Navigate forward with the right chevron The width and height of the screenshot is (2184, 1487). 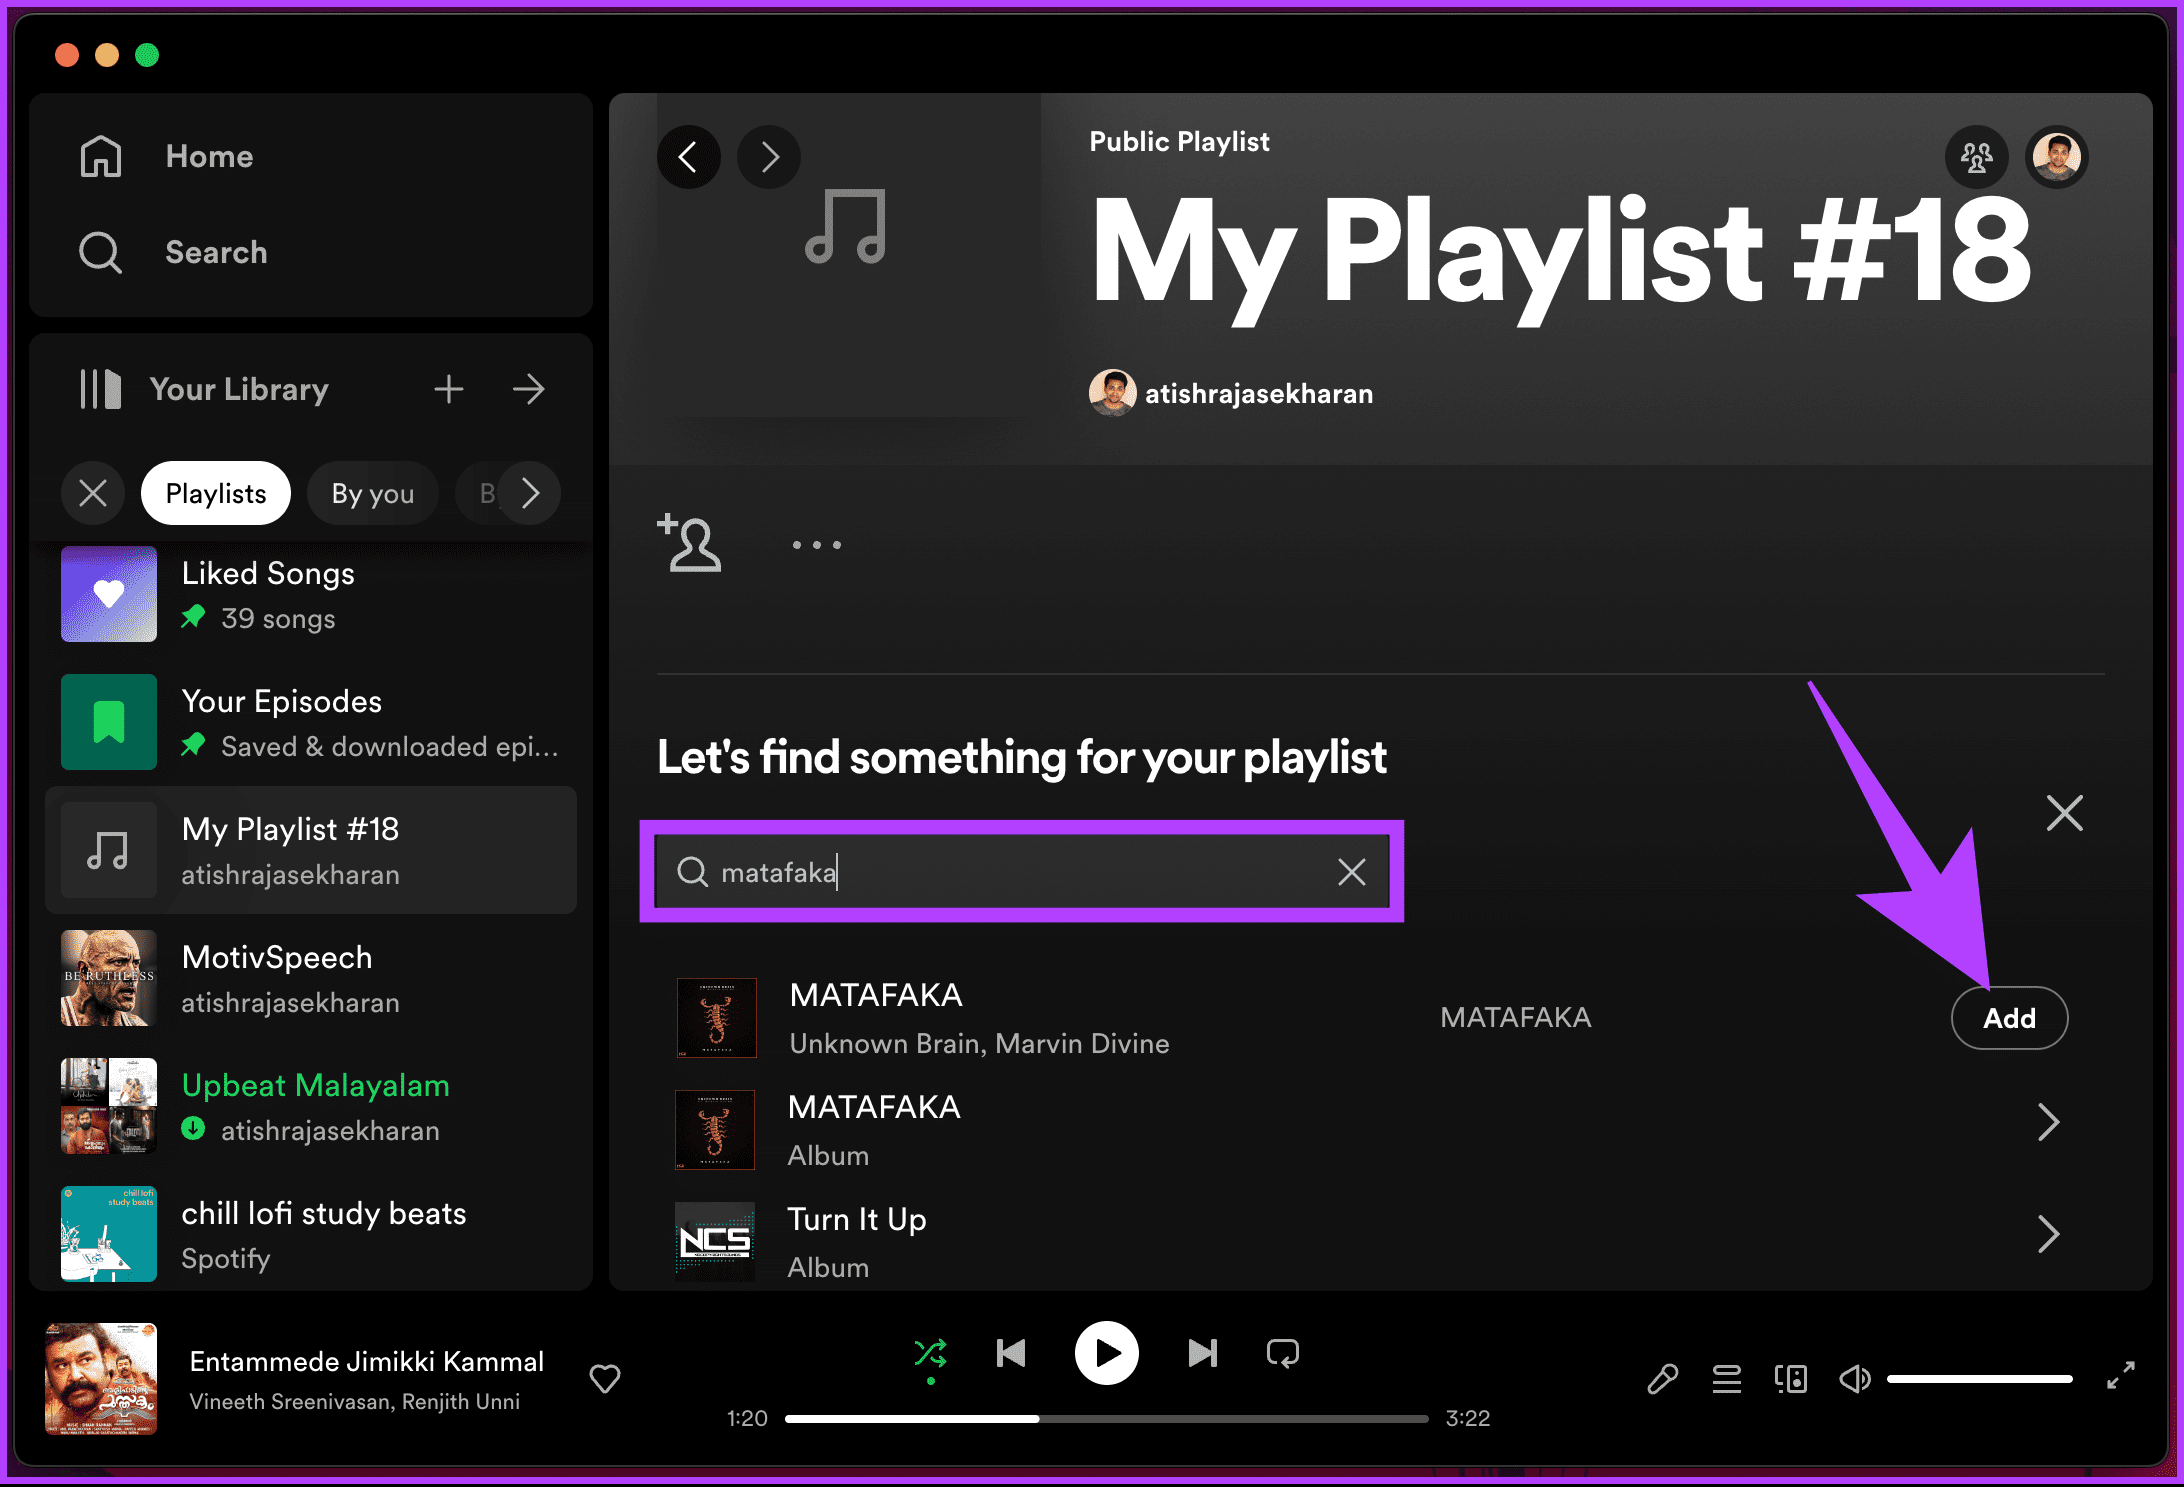768,157
